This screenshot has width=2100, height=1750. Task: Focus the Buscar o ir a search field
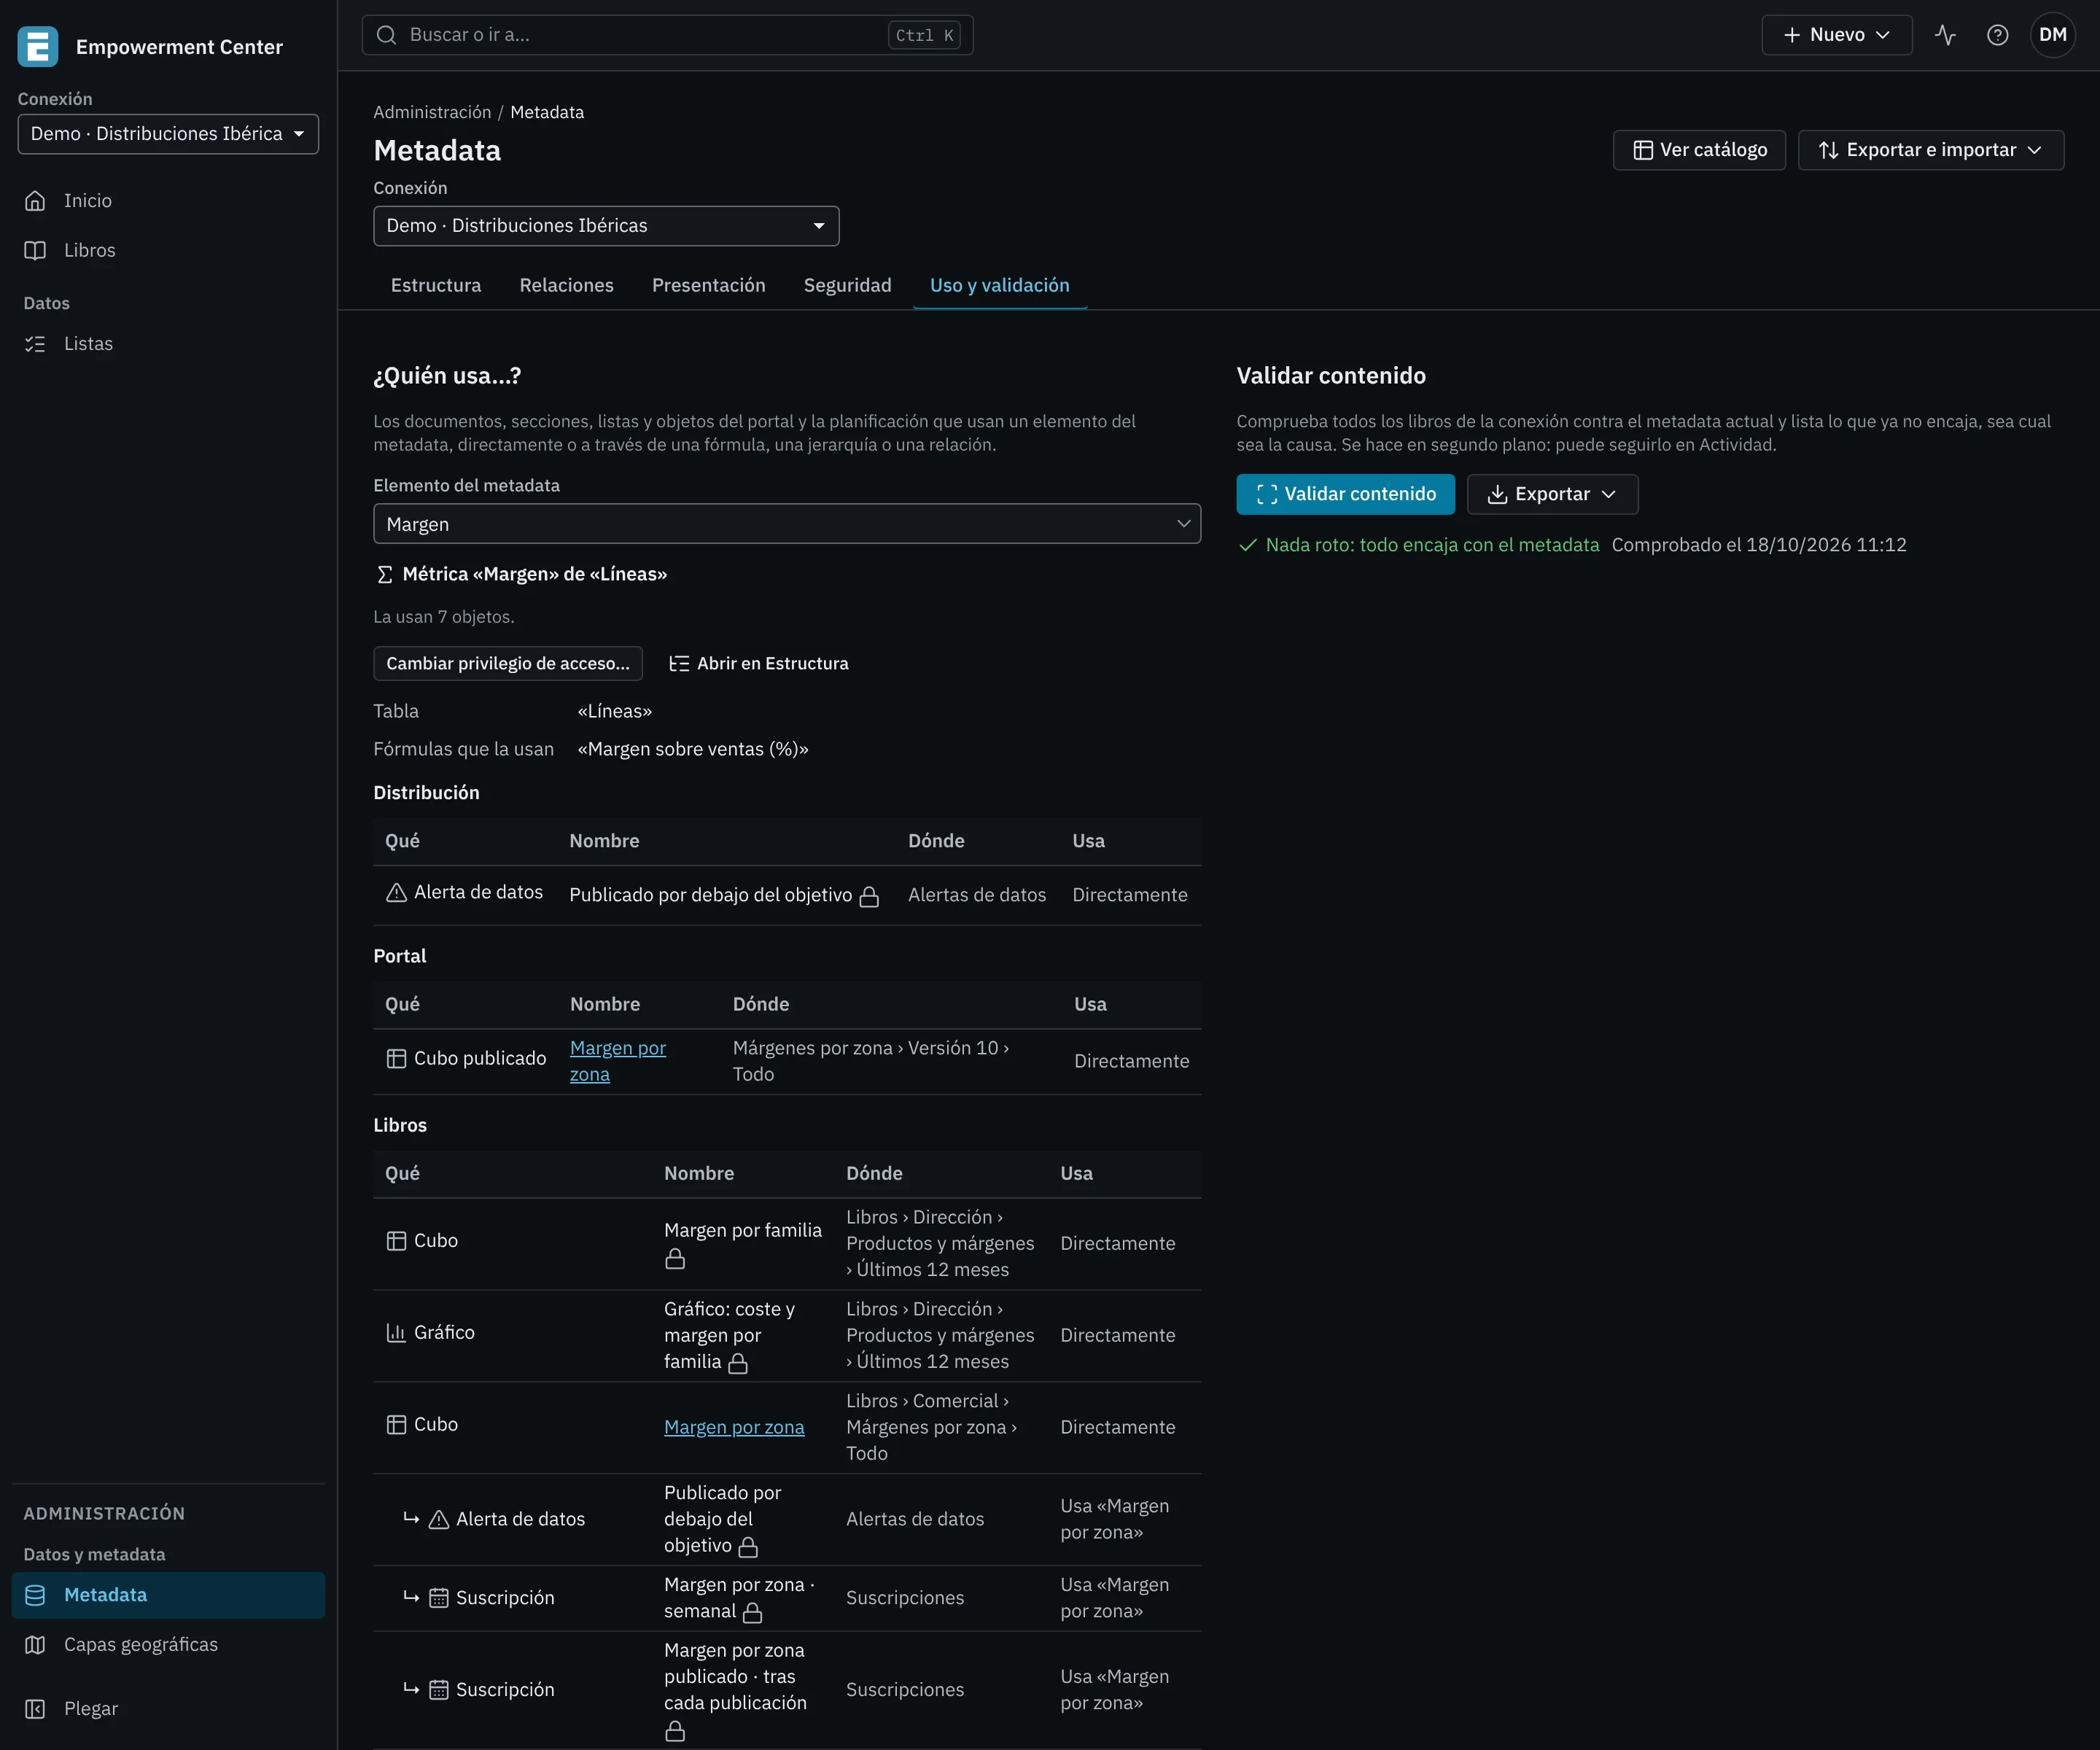pos(667,35)
